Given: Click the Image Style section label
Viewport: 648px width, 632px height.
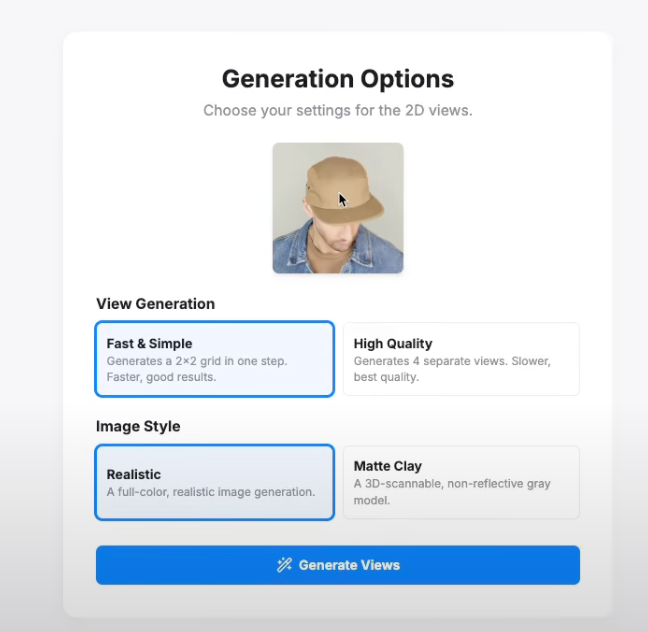Looking at the screenshot, I should pos(138,426).
